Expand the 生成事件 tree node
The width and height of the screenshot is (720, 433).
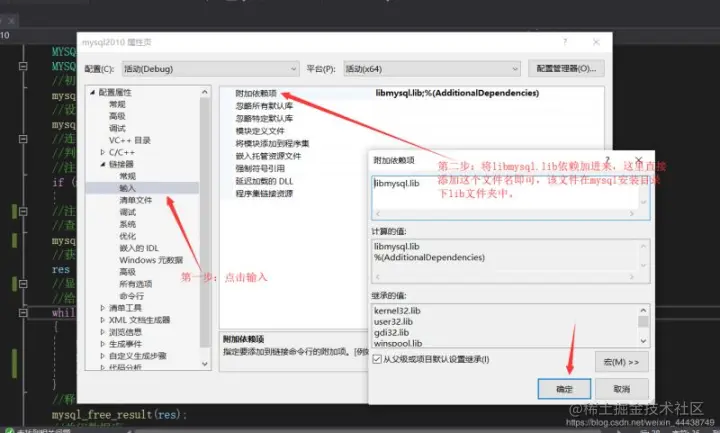coord(102,343)
